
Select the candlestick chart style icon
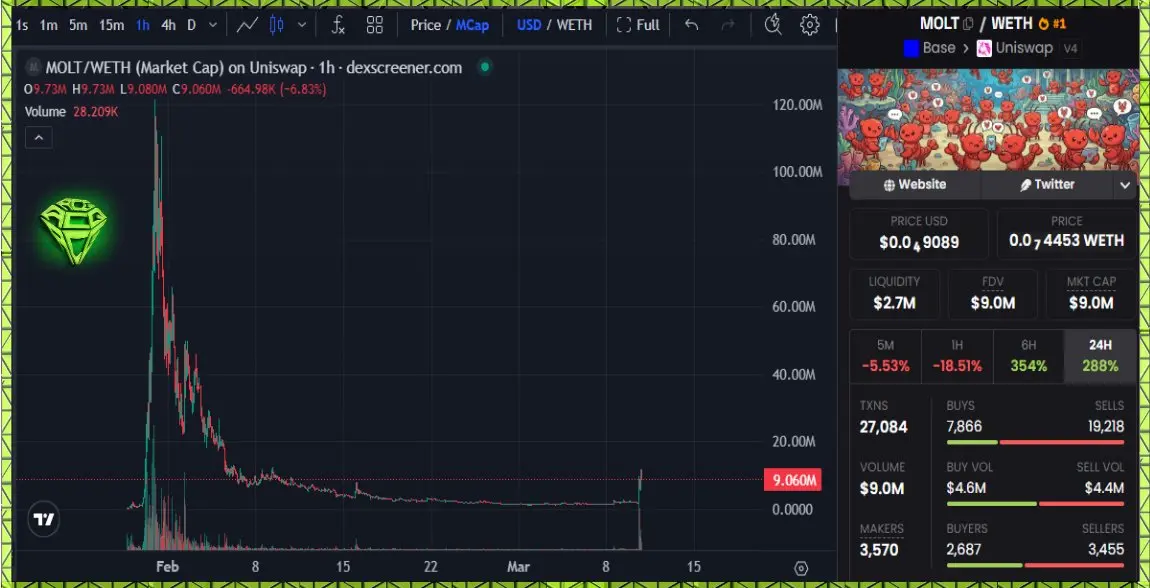tap(276, 25)
